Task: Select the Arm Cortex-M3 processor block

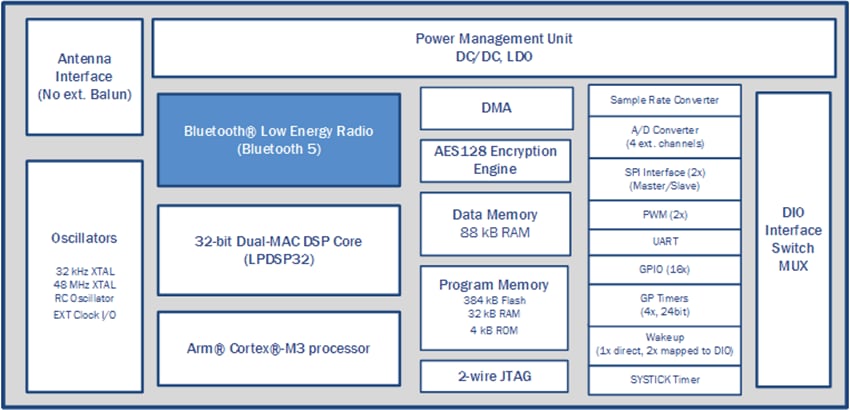Action: click(x=278, y=349)
